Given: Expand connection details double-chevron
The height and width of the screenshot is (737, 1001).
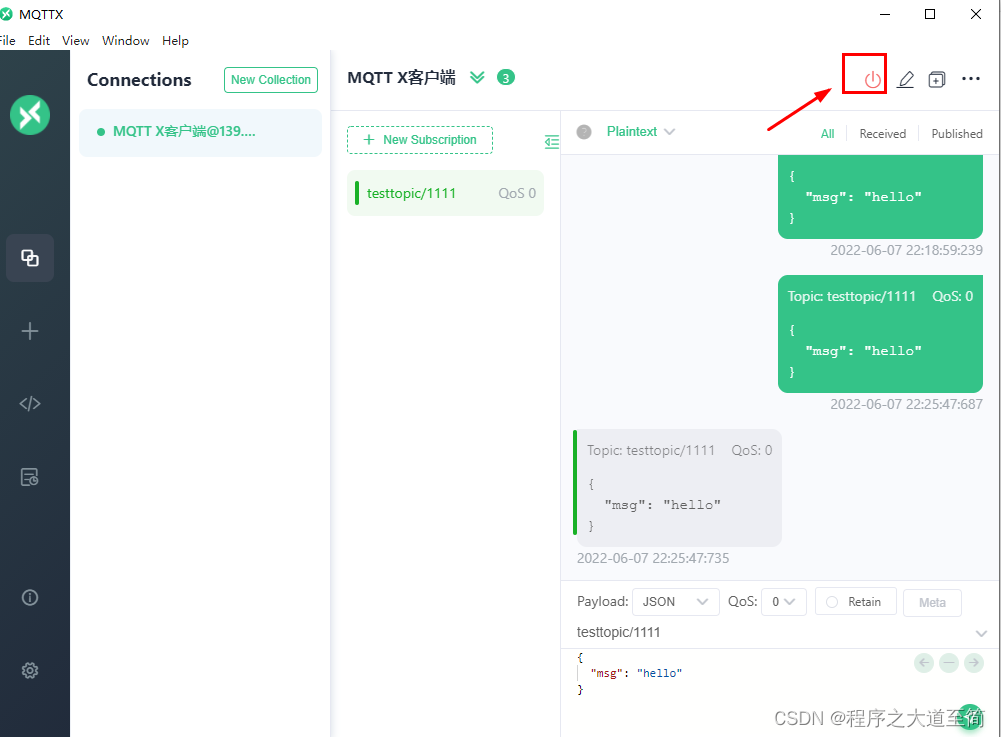Looking at the screenshot, I should (x=478, y=77).
